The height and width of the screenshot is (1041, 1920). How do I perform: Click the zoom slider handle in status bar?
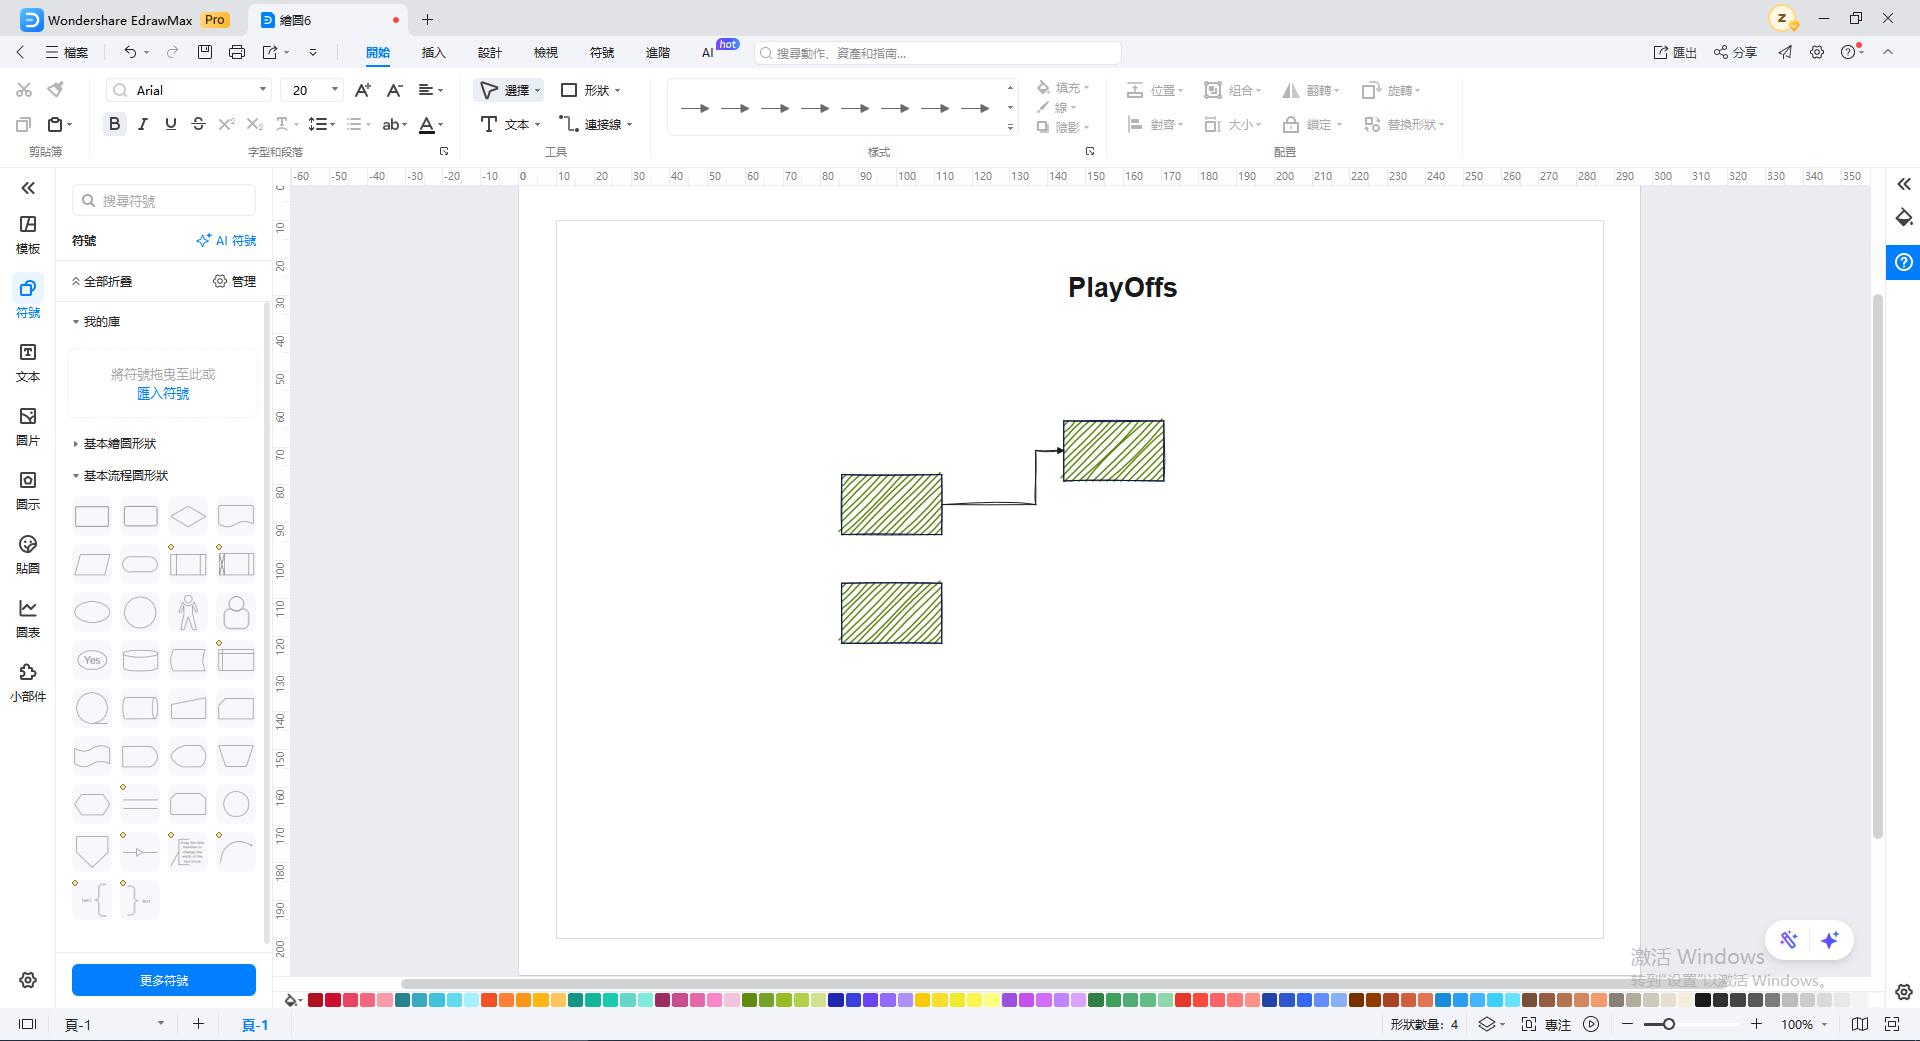pos(1669,1024)
